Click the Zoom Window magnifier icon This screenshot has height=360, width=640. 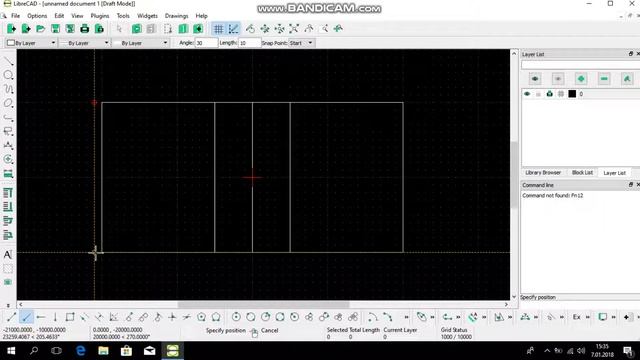325,29
